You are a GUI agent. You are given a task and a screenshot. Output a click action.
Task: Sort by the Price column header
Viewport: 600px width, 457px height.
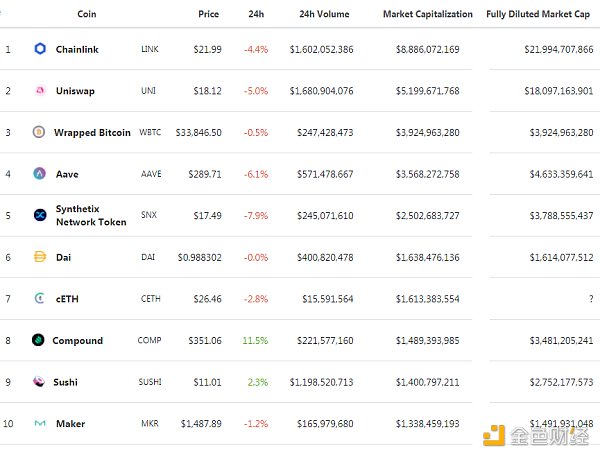point(209,14)
